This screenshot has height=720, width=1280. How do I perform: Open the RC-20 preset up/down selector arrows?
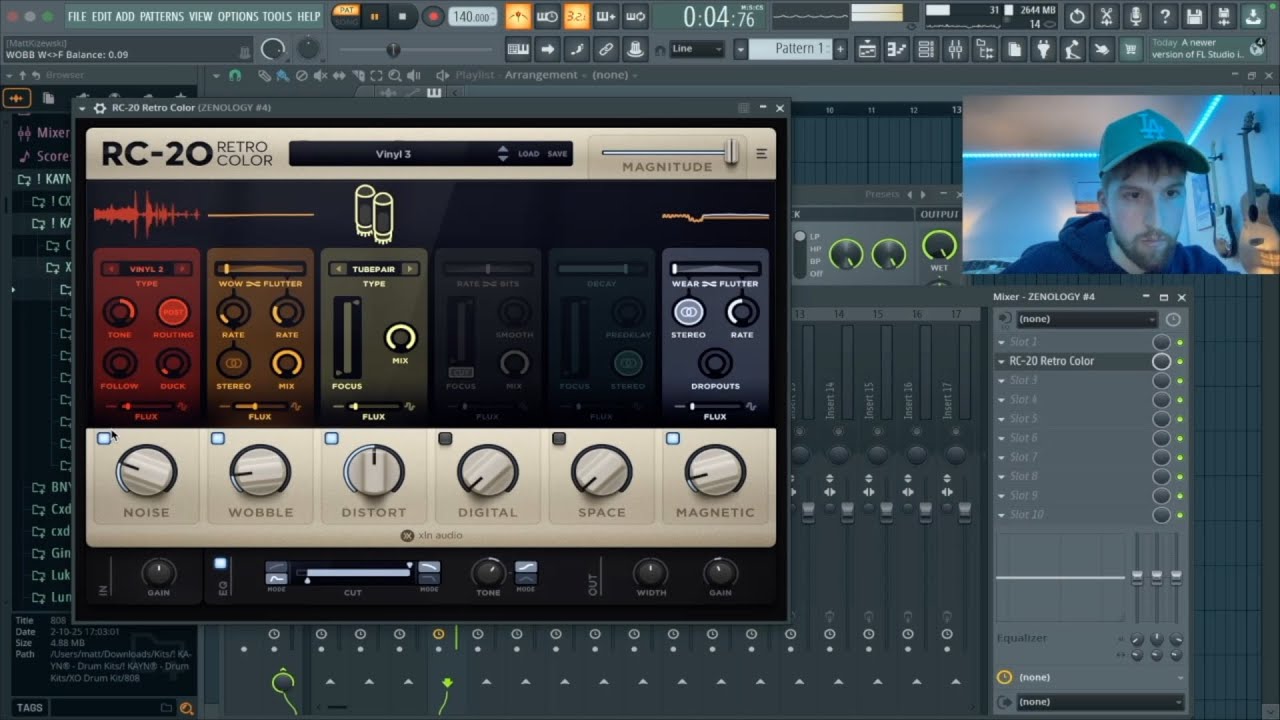coord(503,154)
